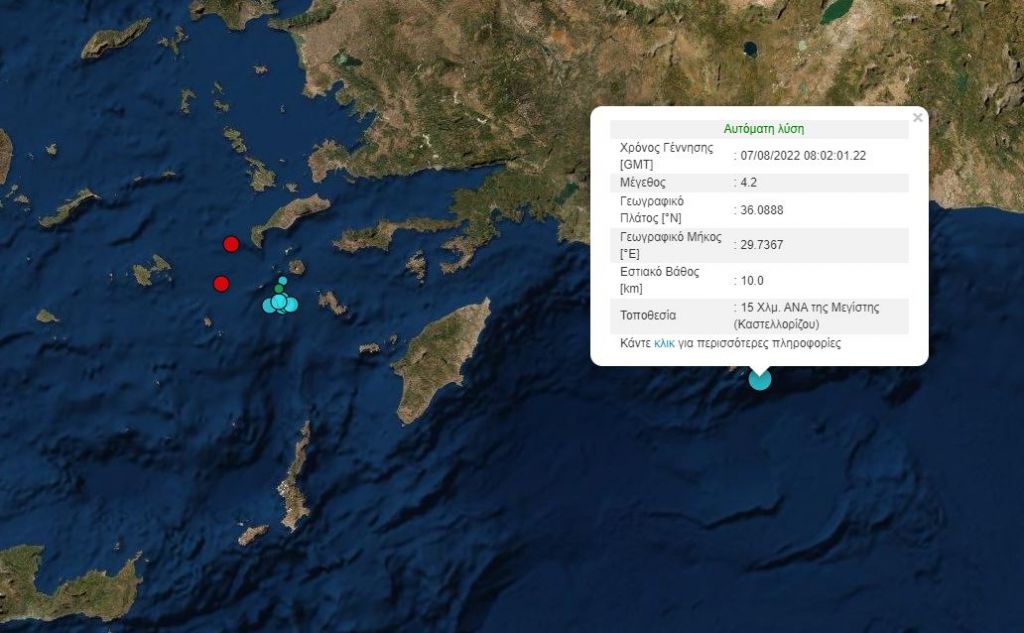
Task: Select the upper red earthquake marker
Action: click(231, 243)
